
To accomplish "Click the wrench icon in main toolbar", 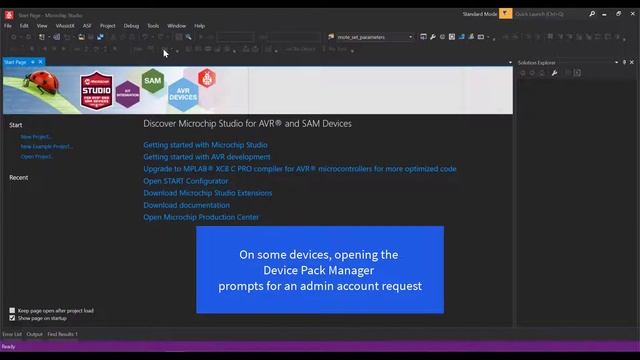I will pyautogui.click(x=433, y=37).
